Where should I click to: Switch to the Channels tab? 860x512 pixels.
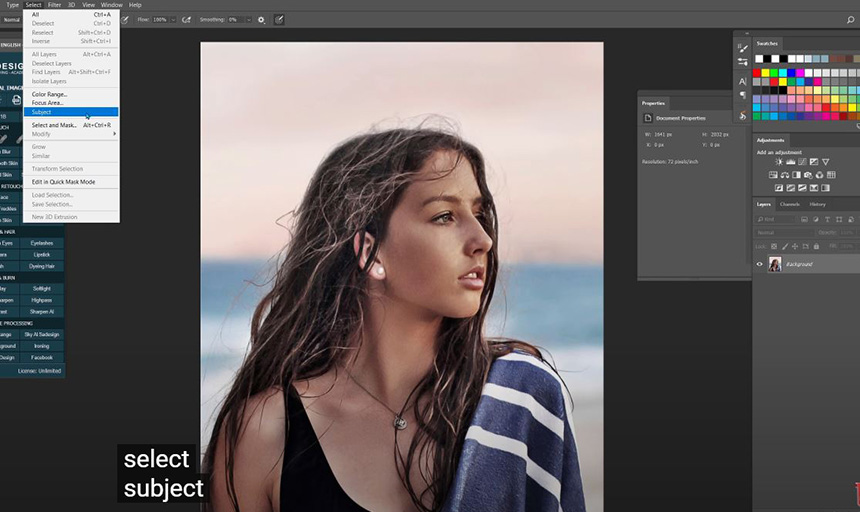(790, 204)
